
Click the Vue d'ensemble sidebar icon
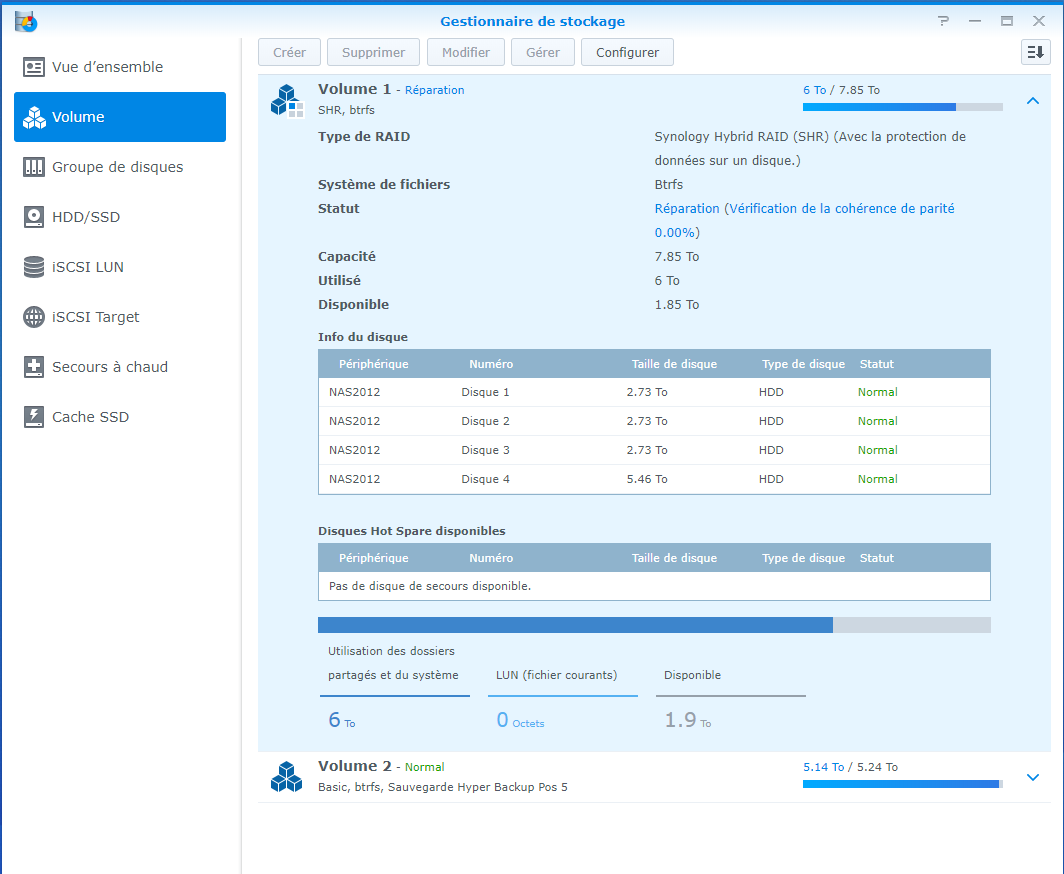[35, 67]
